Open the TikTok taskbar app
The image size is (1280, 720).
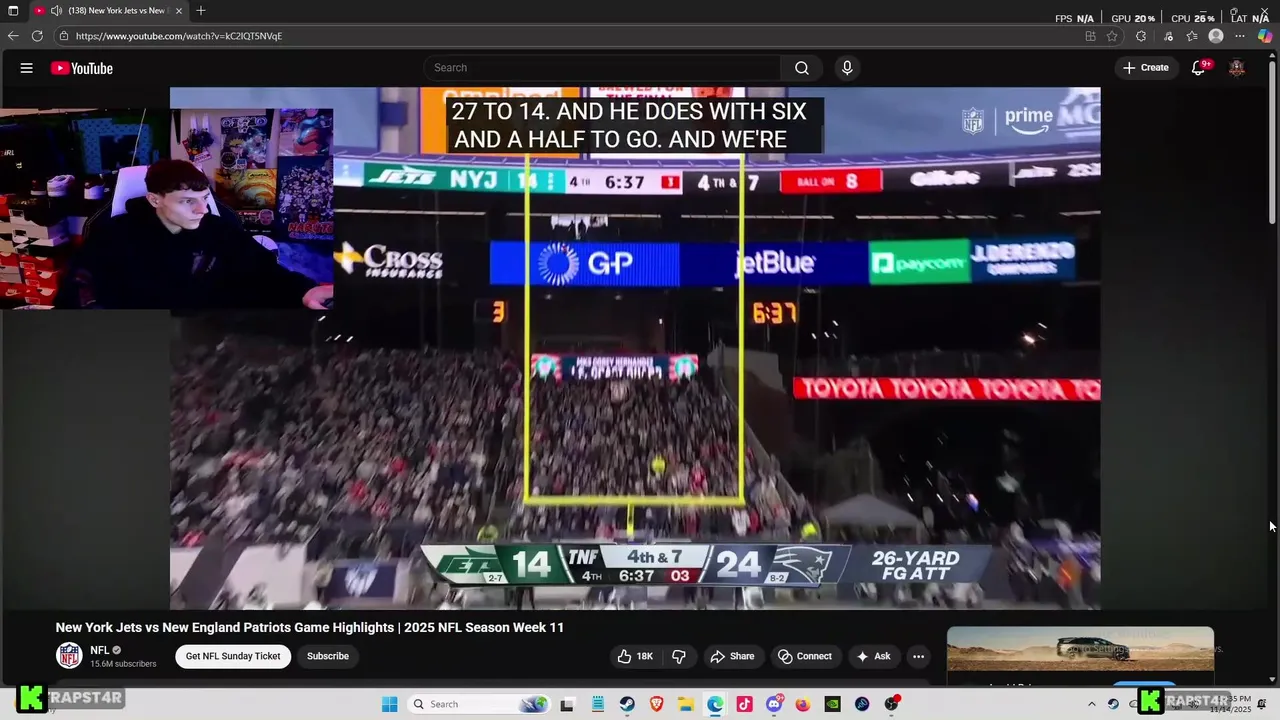click(x=744, y=704)
